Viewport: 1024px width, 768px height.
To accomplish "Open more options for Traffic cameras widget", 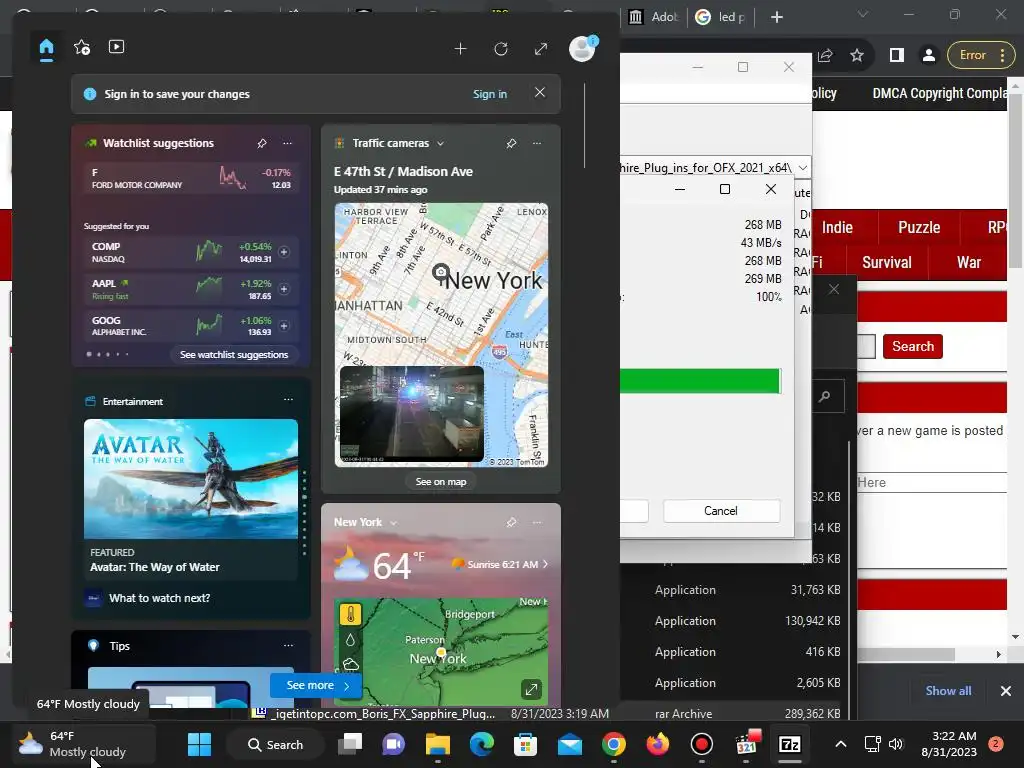I will coord(537,143).
